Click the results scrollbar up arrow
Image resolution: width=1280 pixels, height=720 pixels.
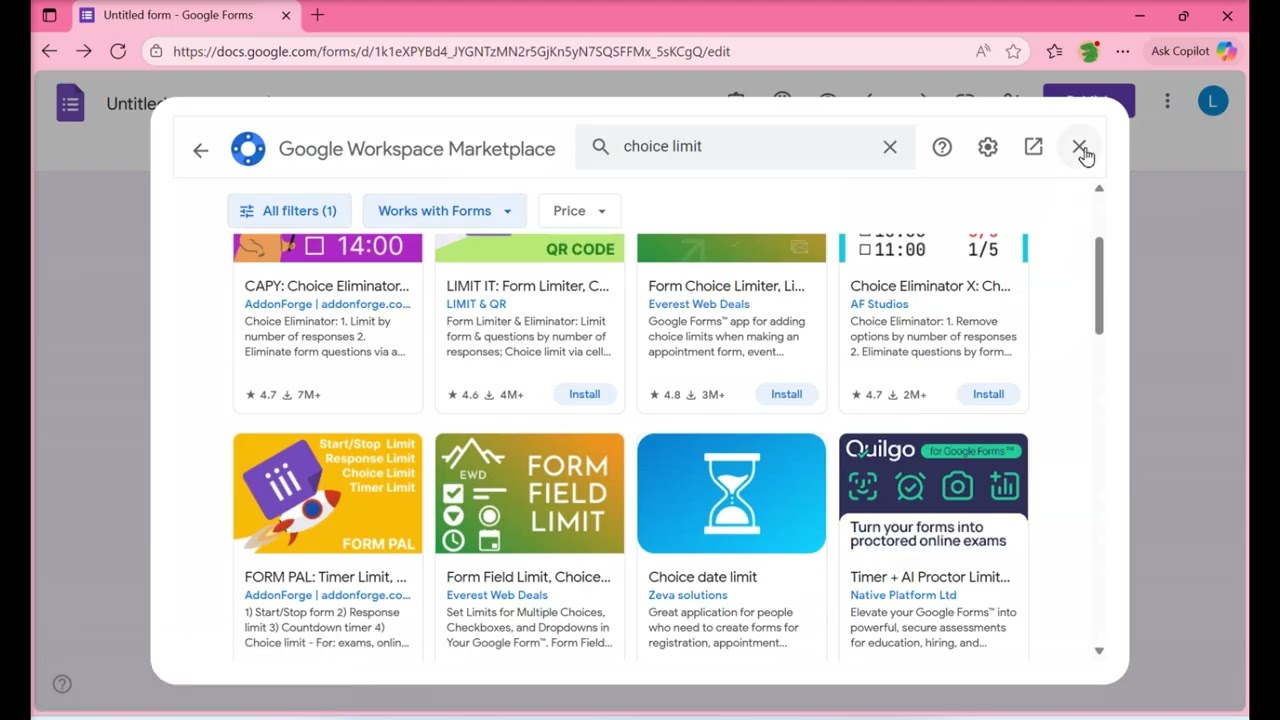(x=1099, y=189)
